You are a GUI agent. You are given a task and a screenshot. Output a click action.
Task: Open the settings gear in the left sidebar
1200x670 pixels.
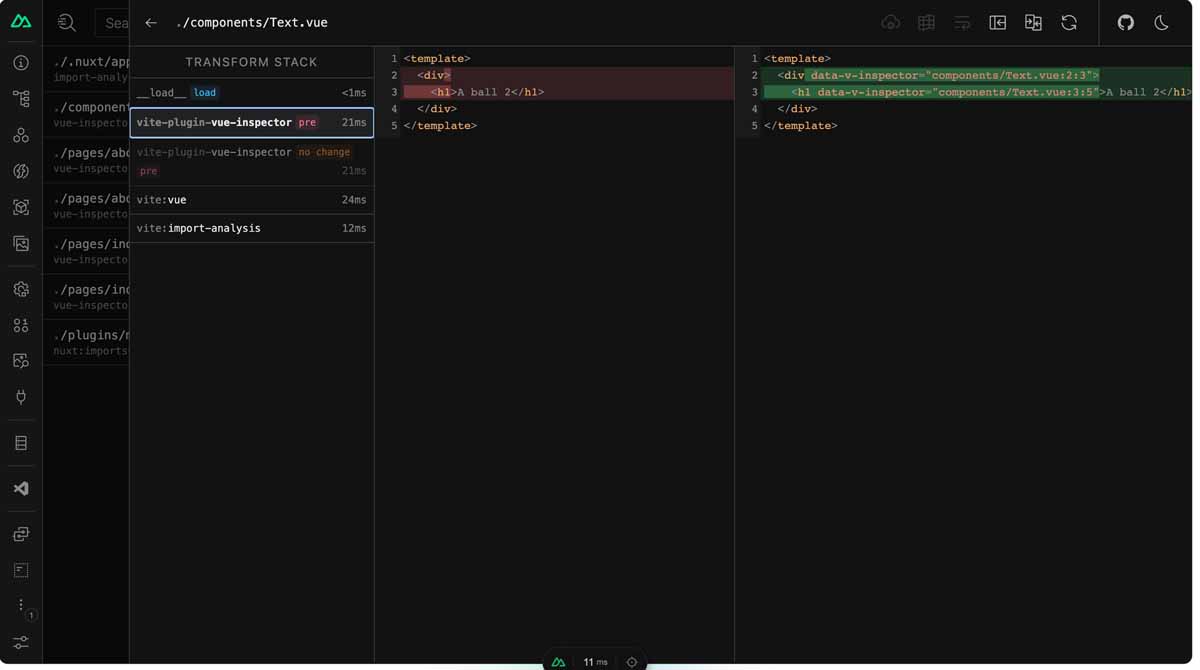coord(21,289)
